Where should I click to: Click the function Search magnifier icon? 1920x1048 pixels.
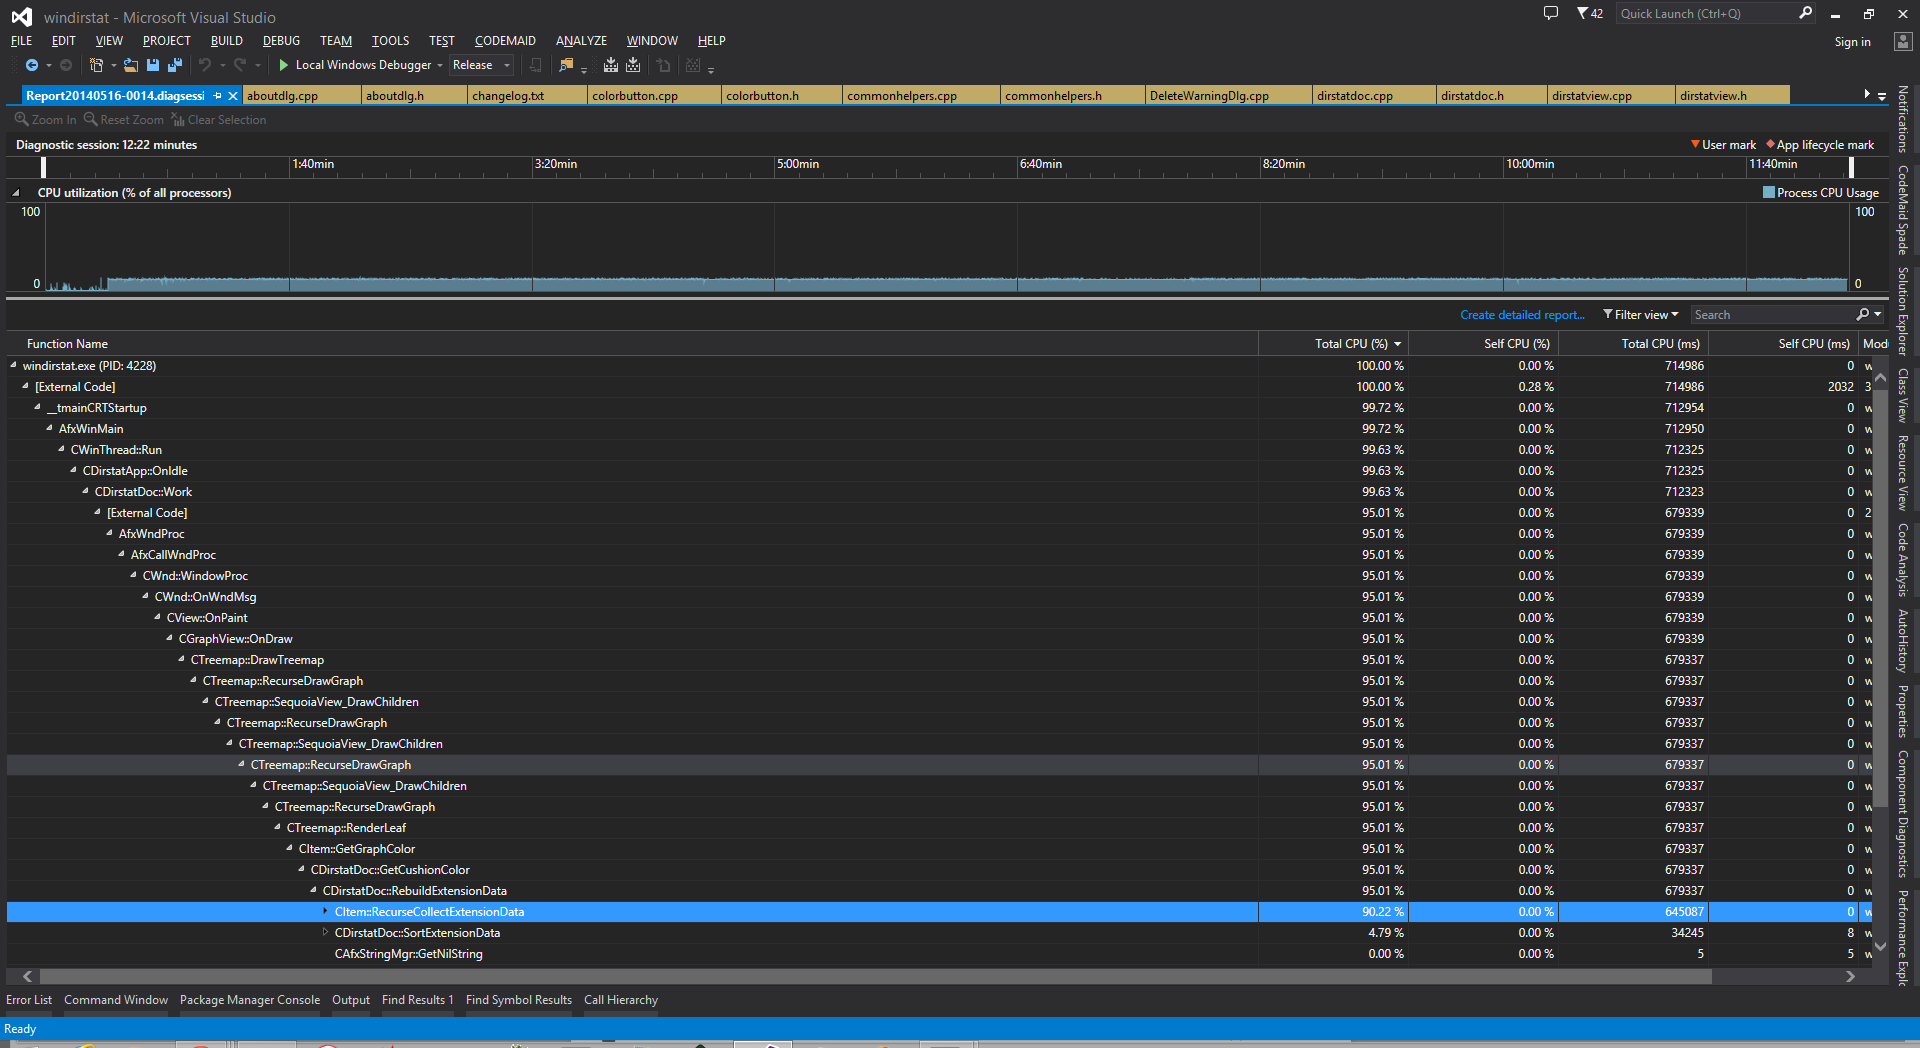1863,315
